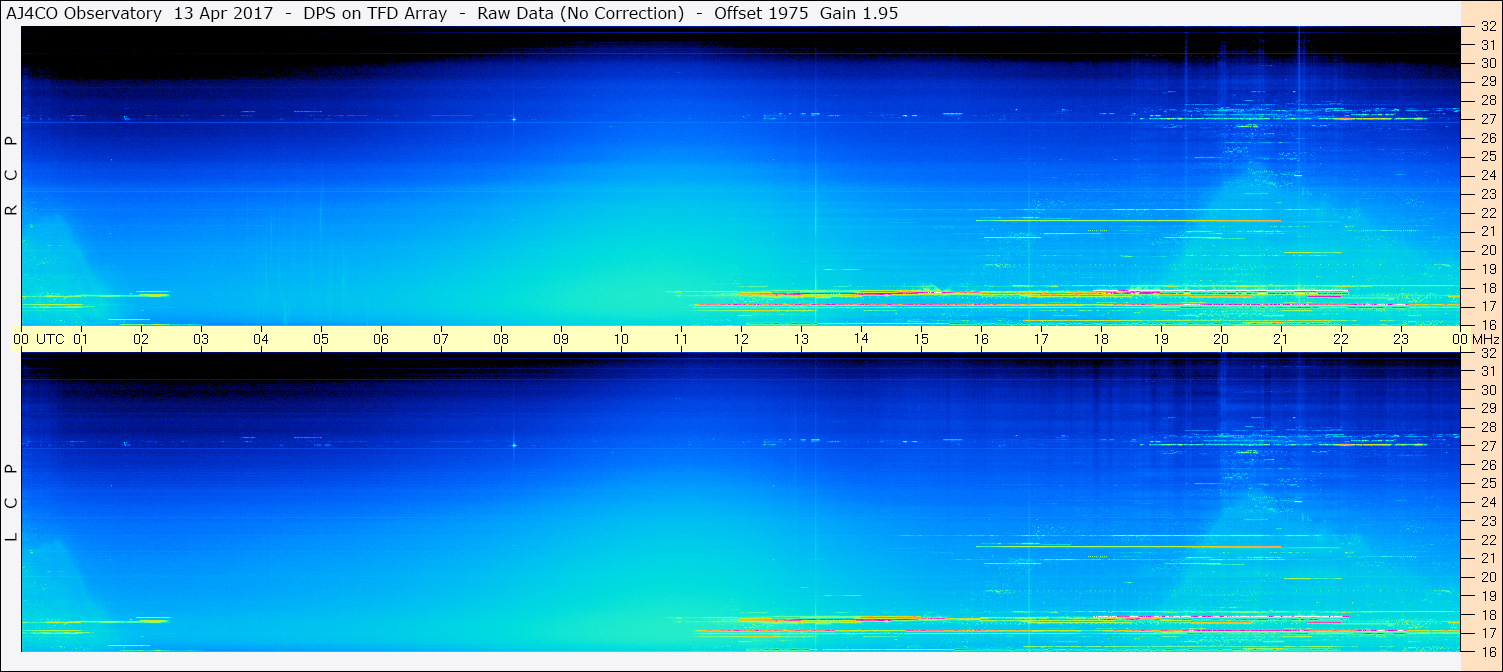Jump to the 01 hour time marker
The width and height of the screenshot is (1503, 672).
(x=81, y=339)
